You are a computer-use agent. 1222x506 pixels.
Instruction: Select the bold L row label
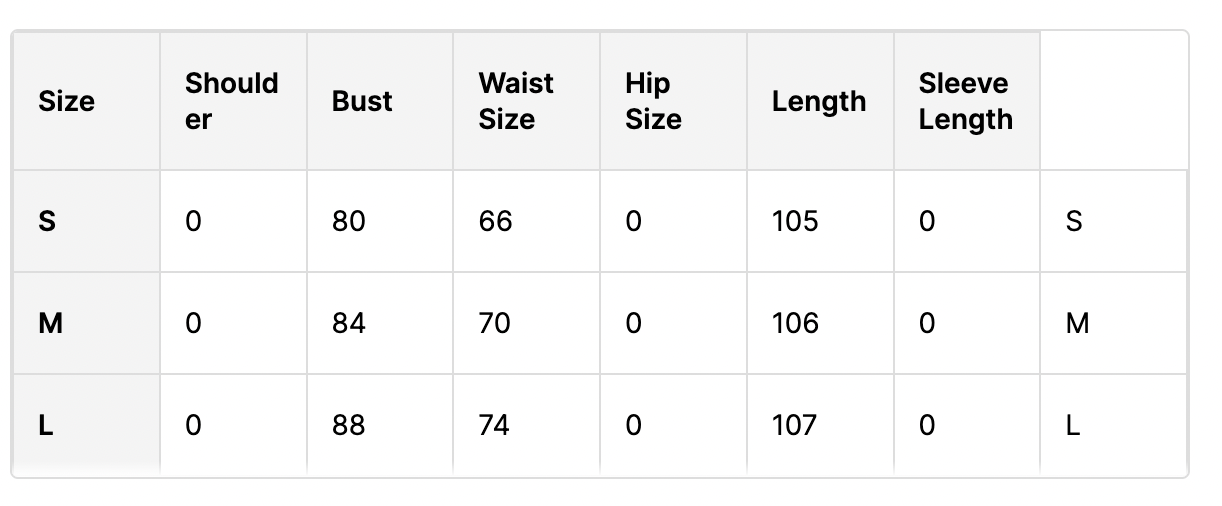pyautogui.click(x=46, y=425)
